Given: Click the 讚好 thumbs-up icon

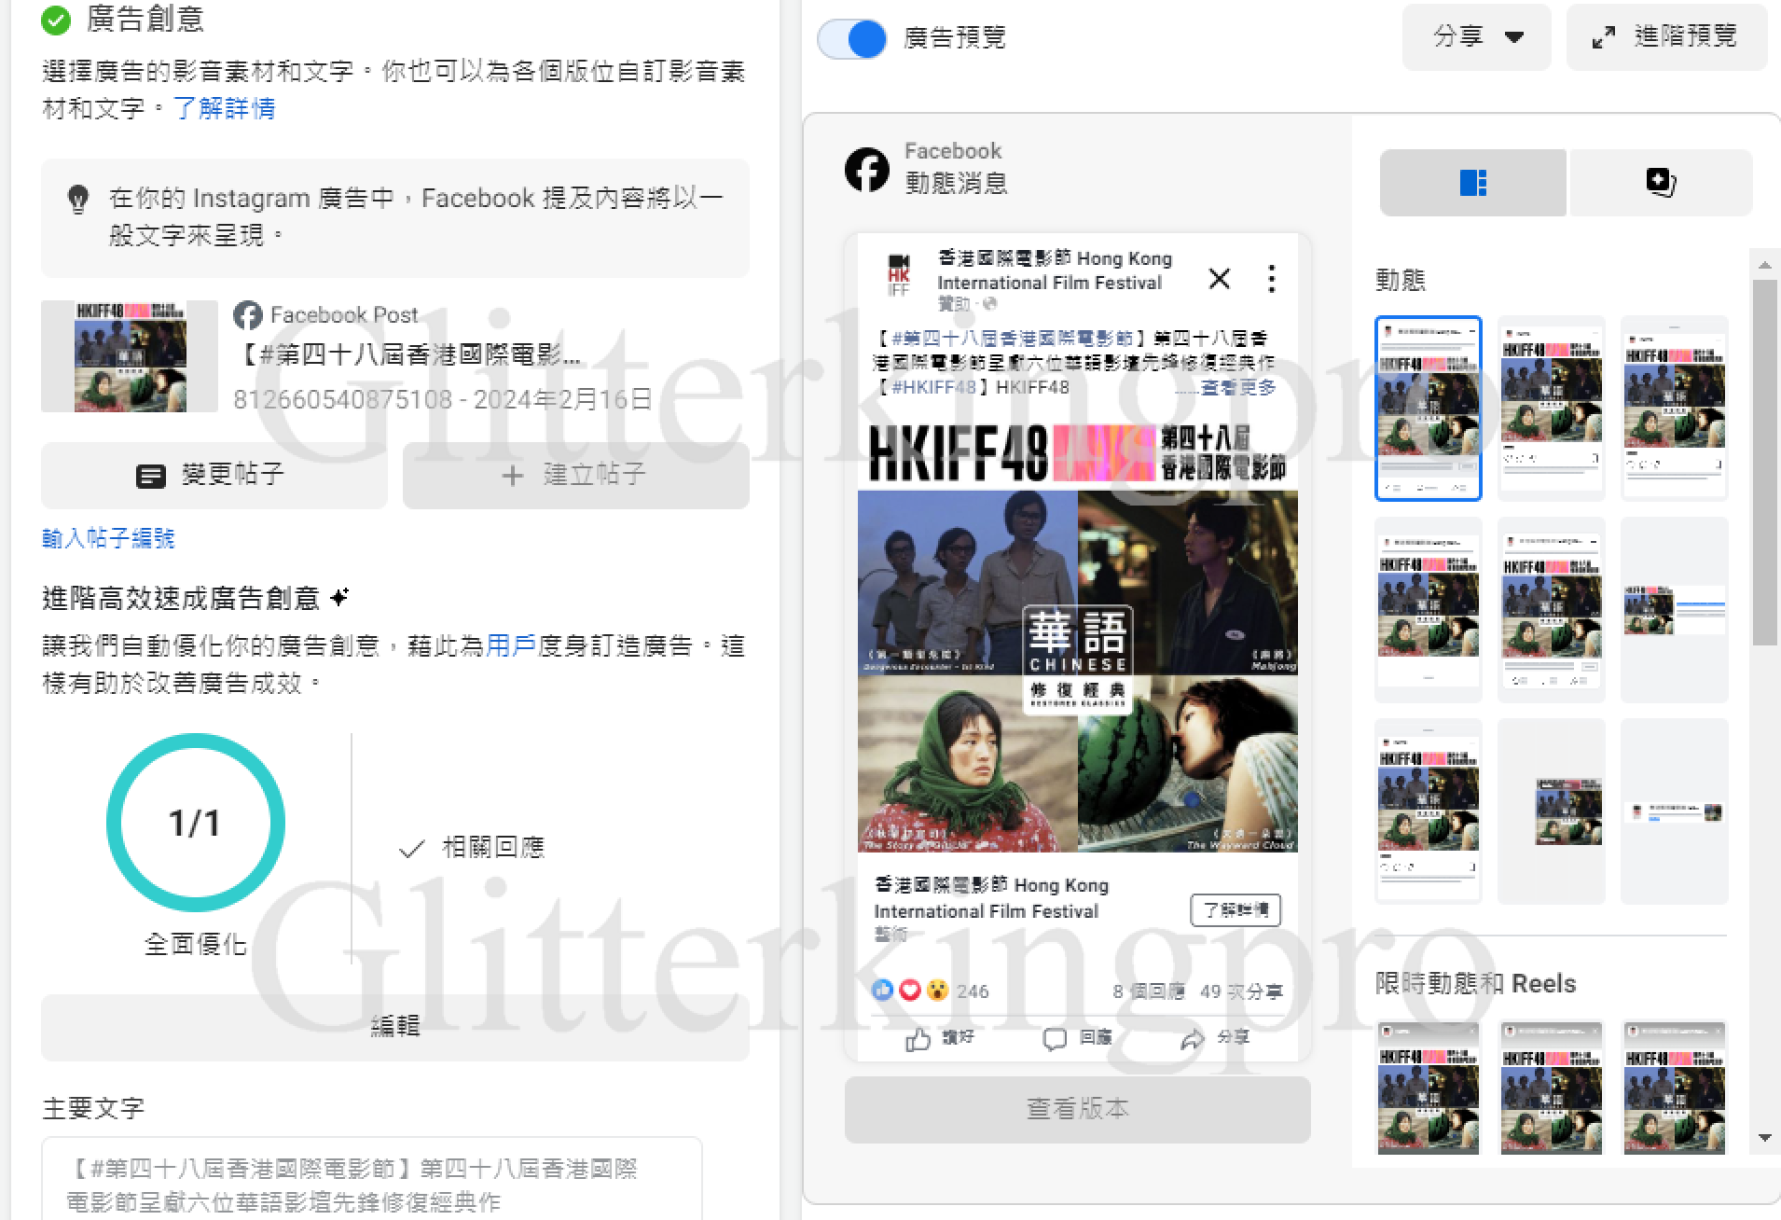Looking at the screenshot, I should tap(917, 1040).
